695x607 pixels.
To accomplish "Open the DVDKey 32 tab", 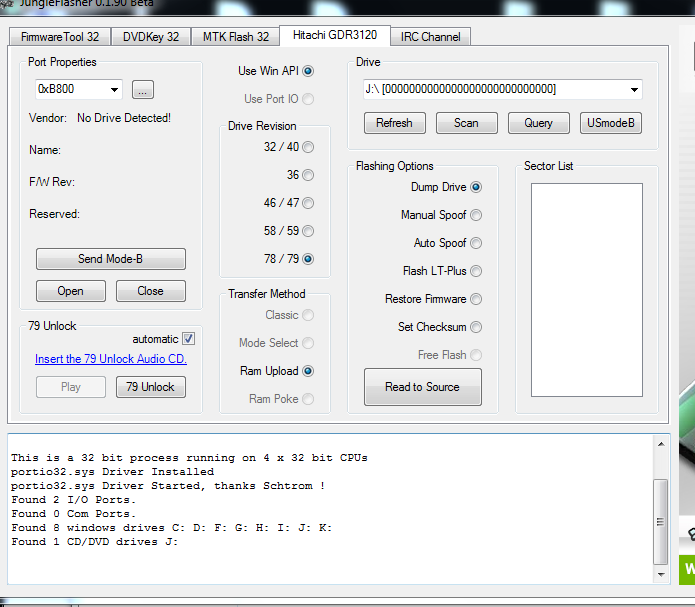I will tap(151, 36).
